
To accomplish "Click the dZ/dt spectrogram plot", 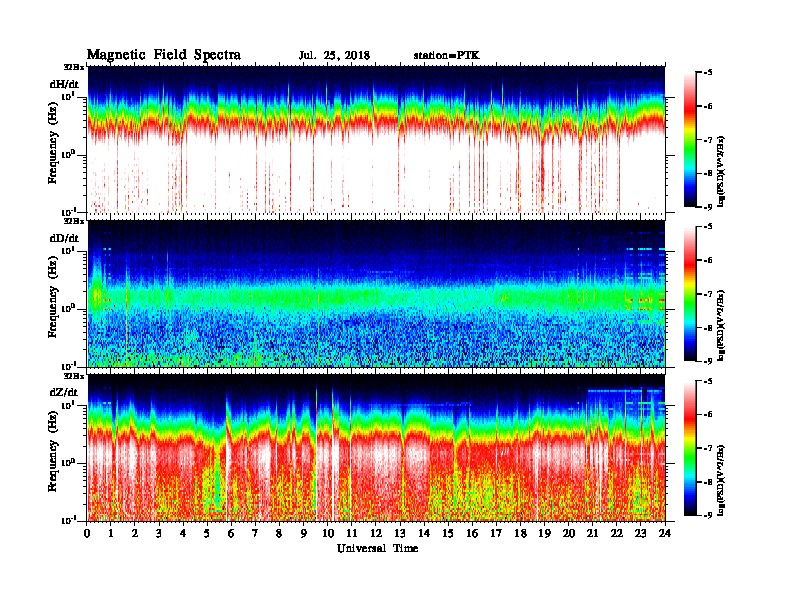I will 376,448.
